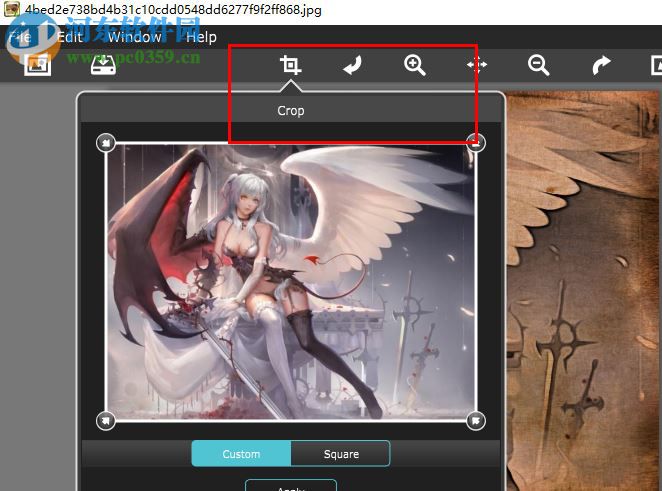Click the crop preview image

[x=291, y=282]
